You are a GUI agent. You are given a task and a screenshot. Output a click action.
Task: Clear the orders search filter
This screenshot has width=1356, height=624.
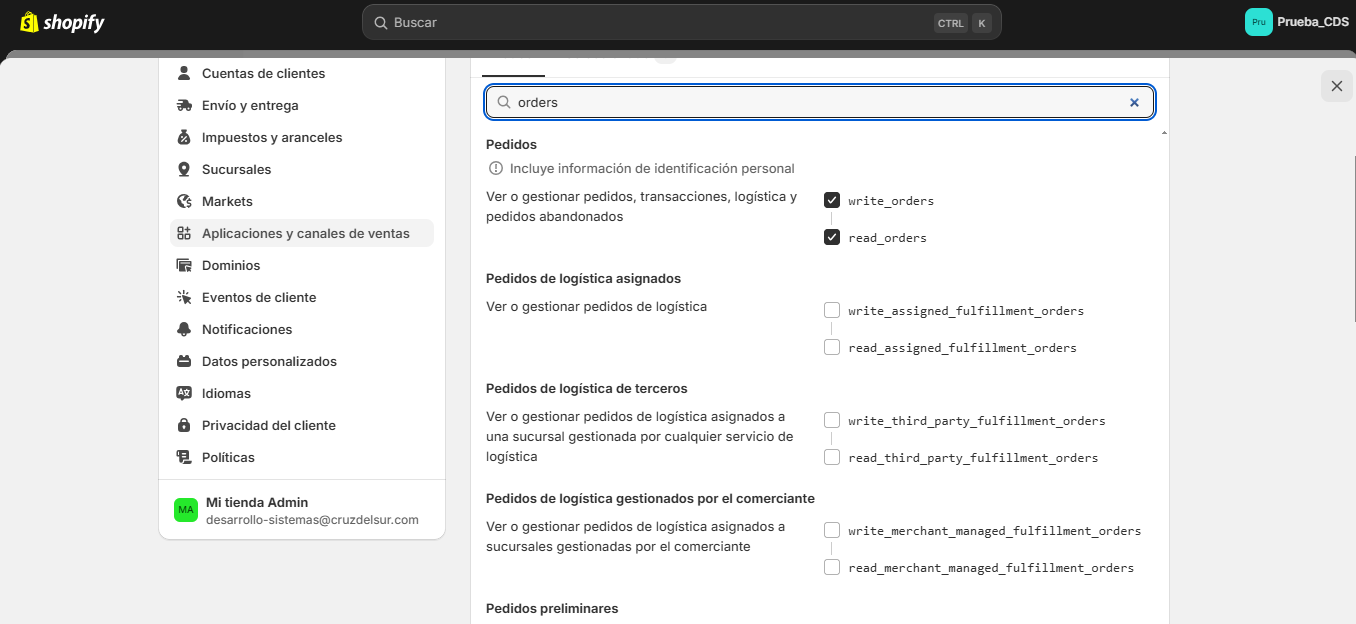coord(1134,102)
